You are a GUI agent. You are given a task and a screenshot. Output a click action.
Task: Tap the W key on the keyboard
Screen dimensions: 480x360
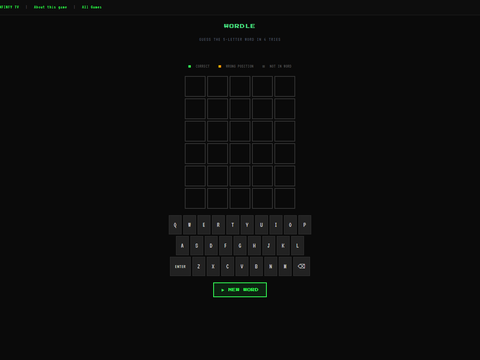point(189,225)
